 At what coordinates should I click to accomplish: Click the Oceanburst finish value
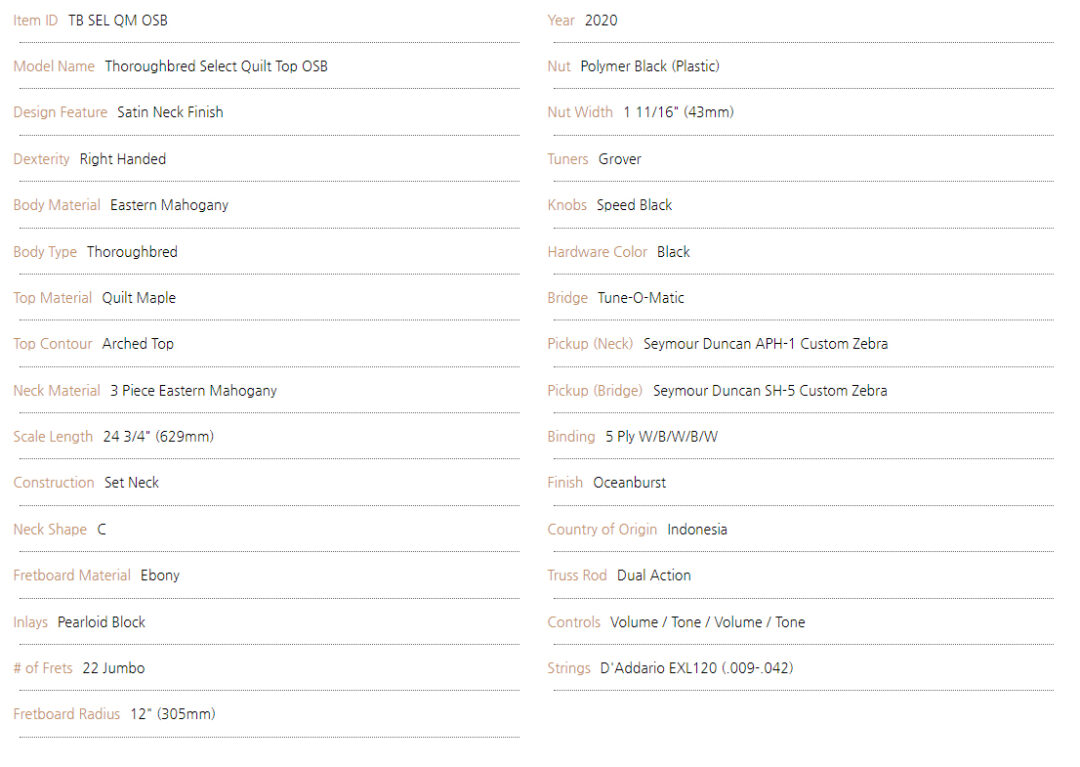click(x=630, y=483)
